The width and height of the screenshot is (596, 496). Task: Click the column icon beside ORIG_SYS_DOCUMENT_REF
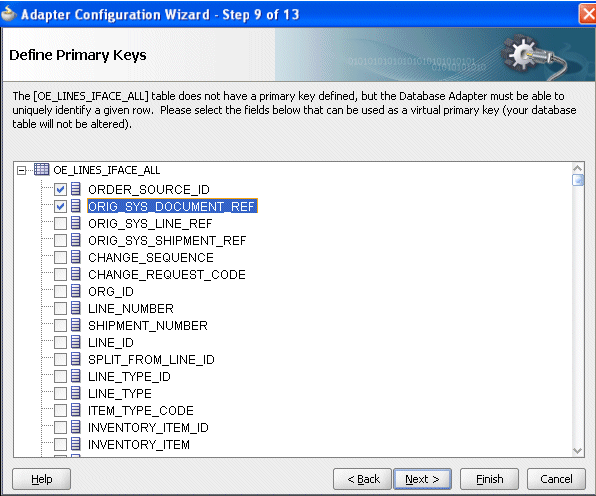click(x=76, y=206)
